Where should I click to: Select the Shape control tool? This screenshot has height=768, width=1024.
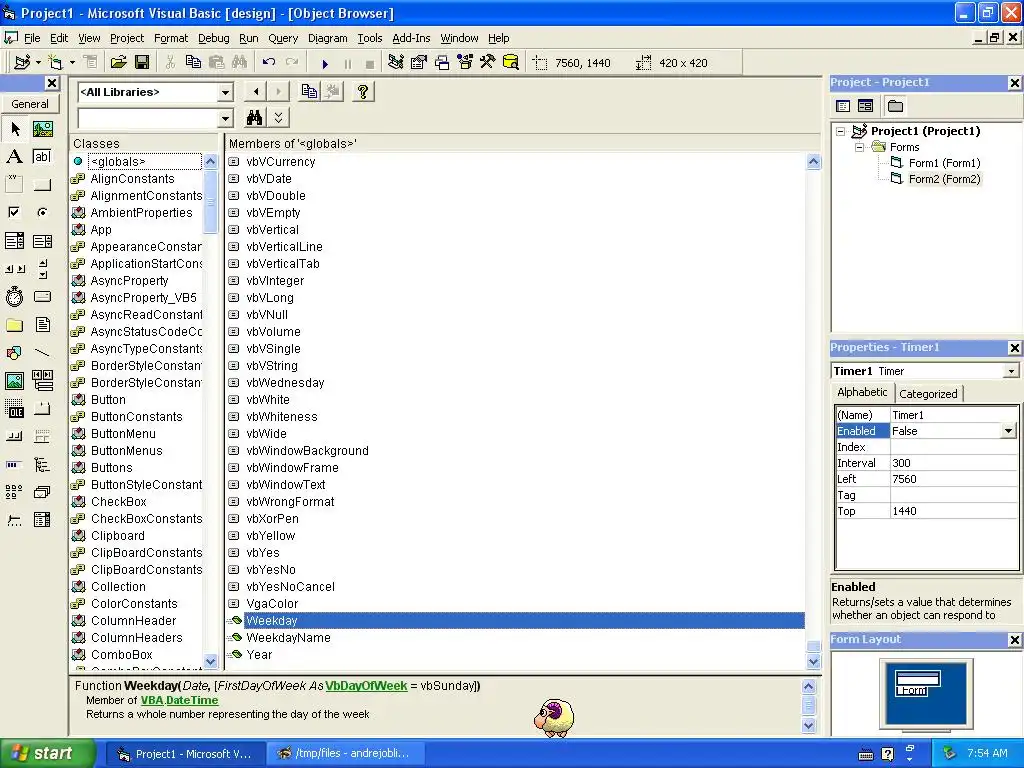click(x=14, y=353)
